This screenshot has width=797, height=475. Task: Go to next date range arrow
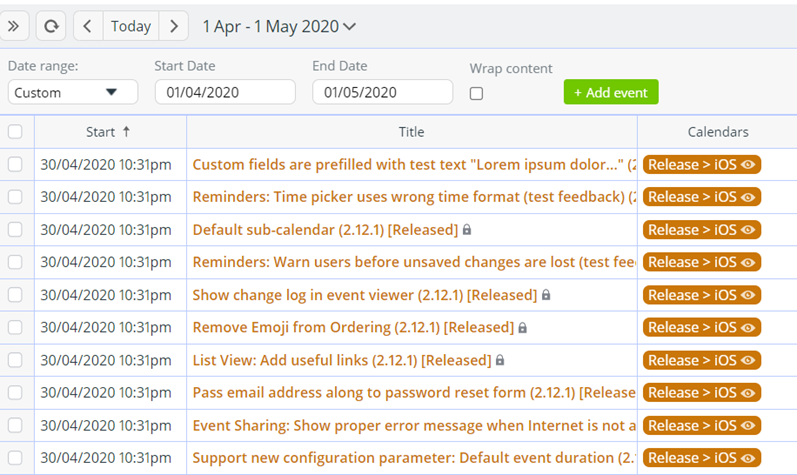click(x=174, y=26)
